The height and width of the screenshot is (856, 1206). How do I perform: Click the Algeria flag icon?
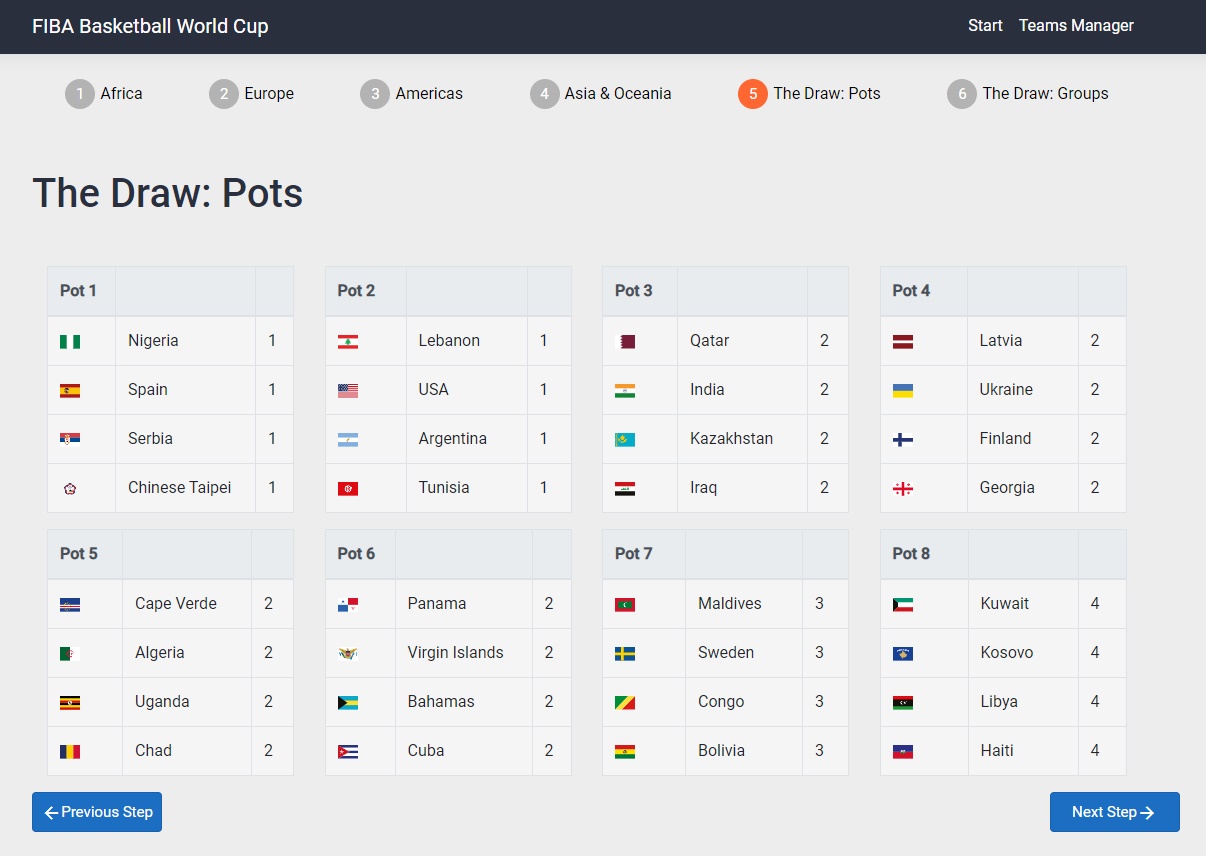coord(70,653)
